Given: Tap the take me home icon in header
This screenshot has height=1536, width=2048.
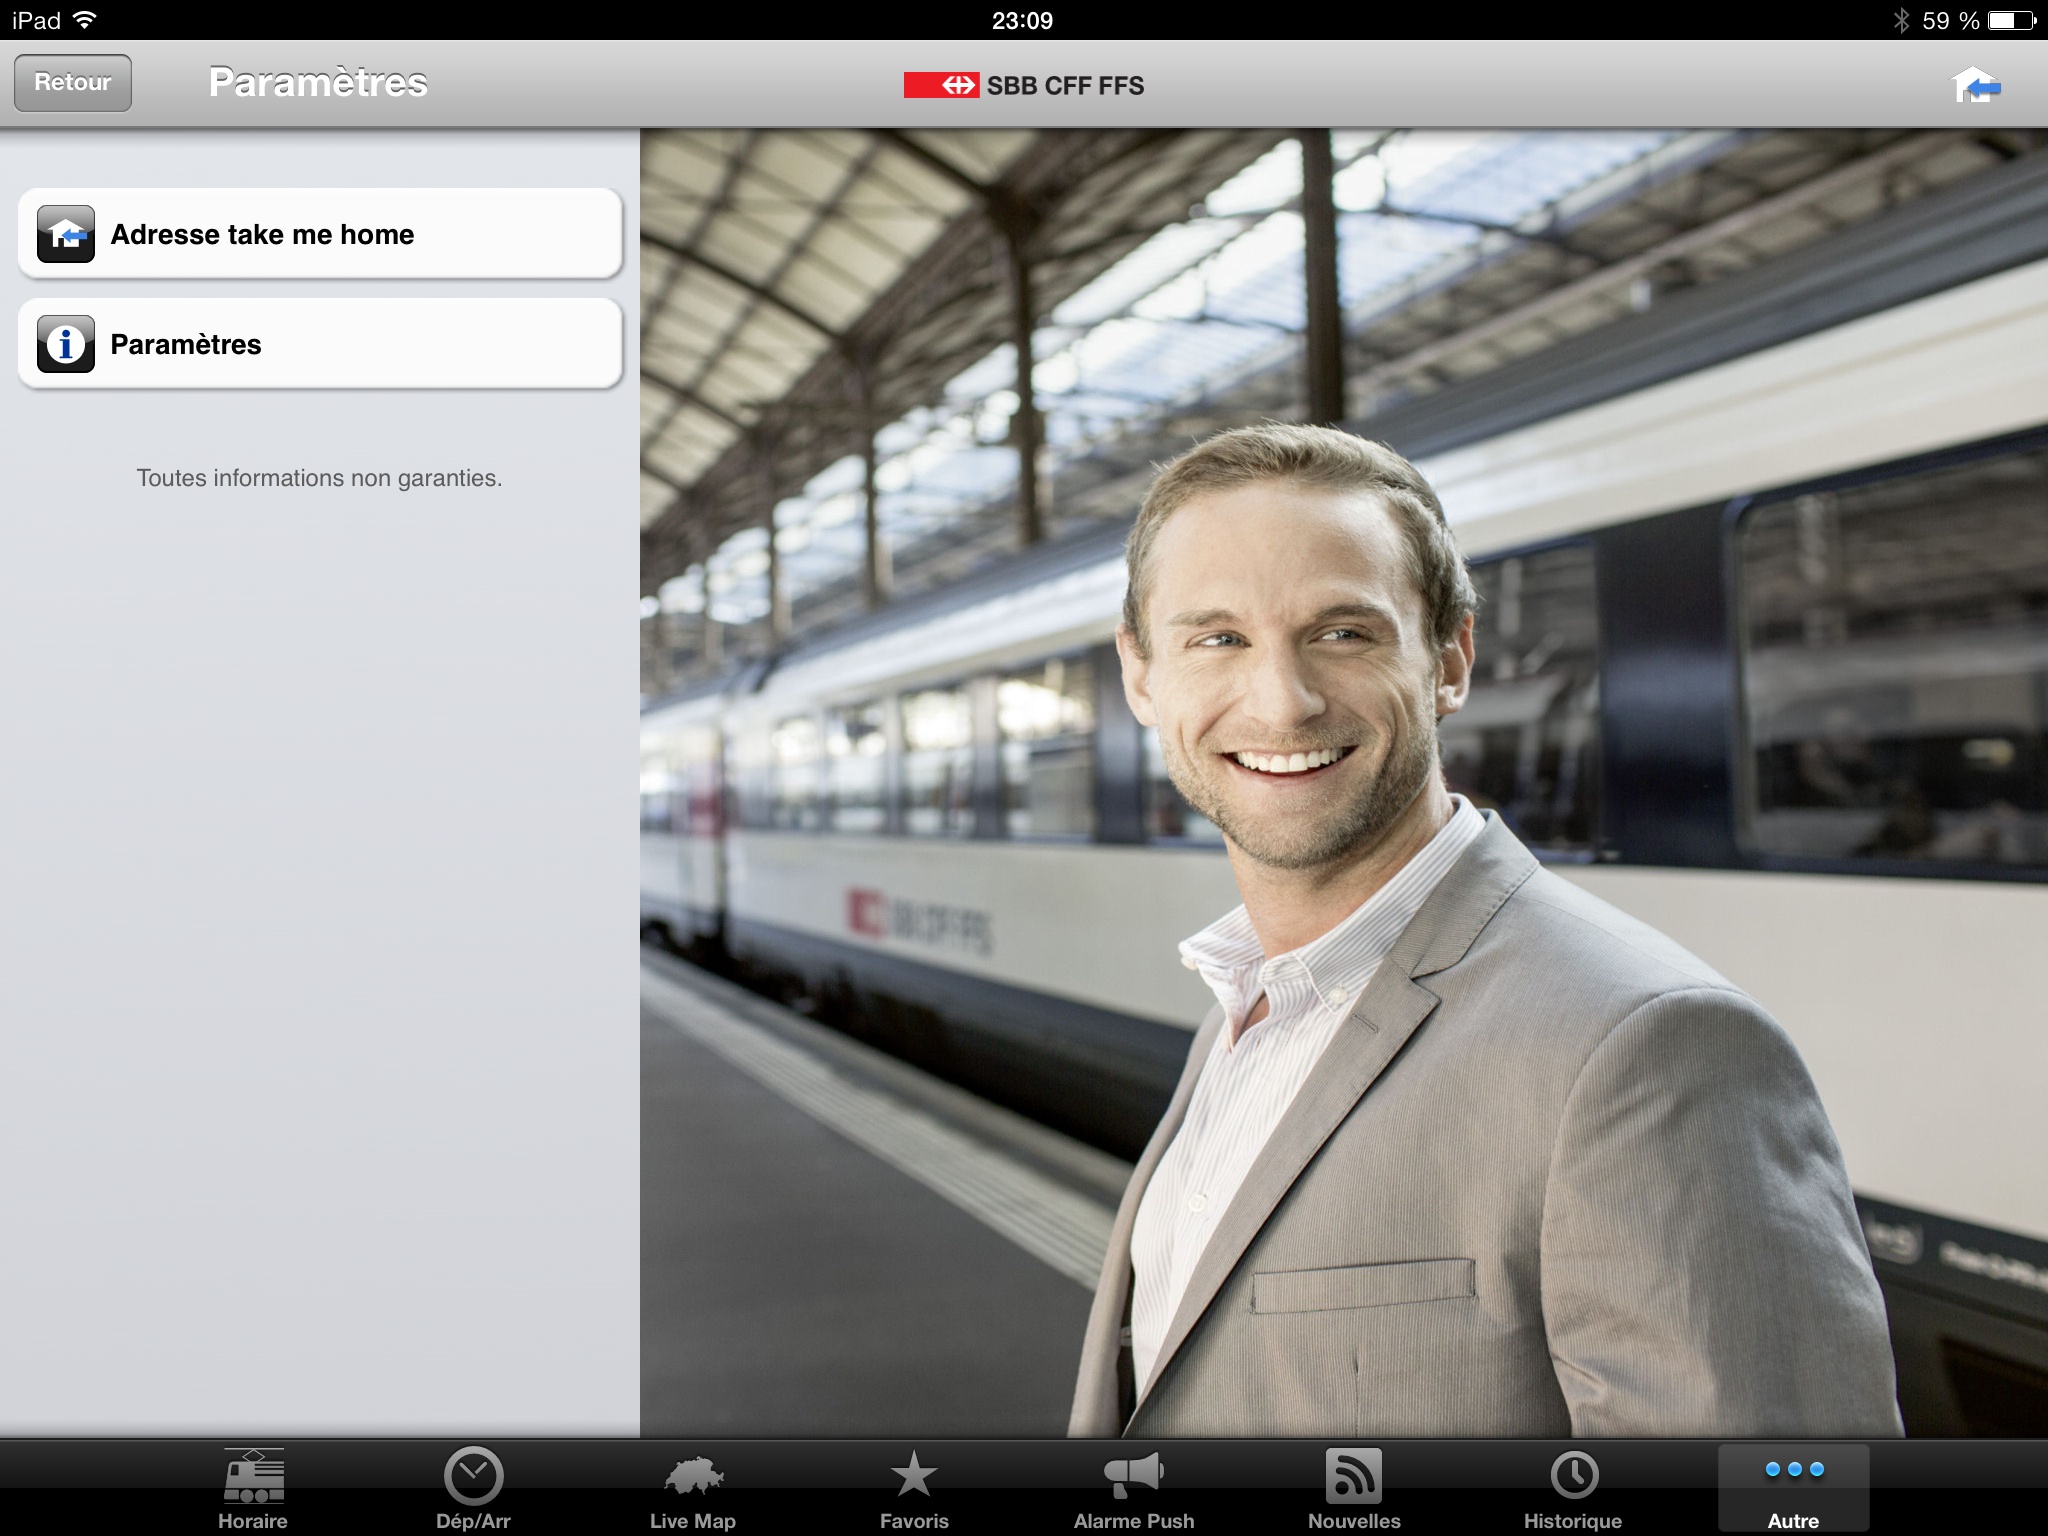Looking at the screenshot, I should [1975, 85].
